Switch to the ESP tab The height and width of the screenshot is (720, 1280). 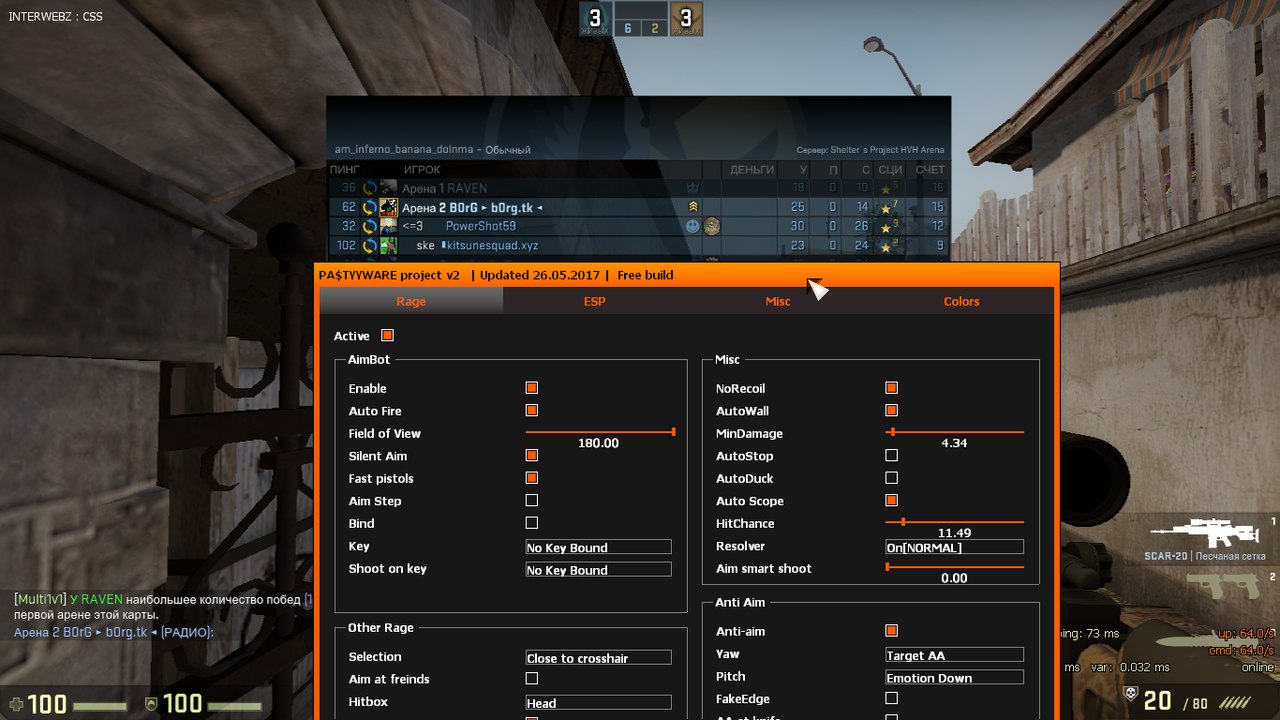(x=594, y=301)
